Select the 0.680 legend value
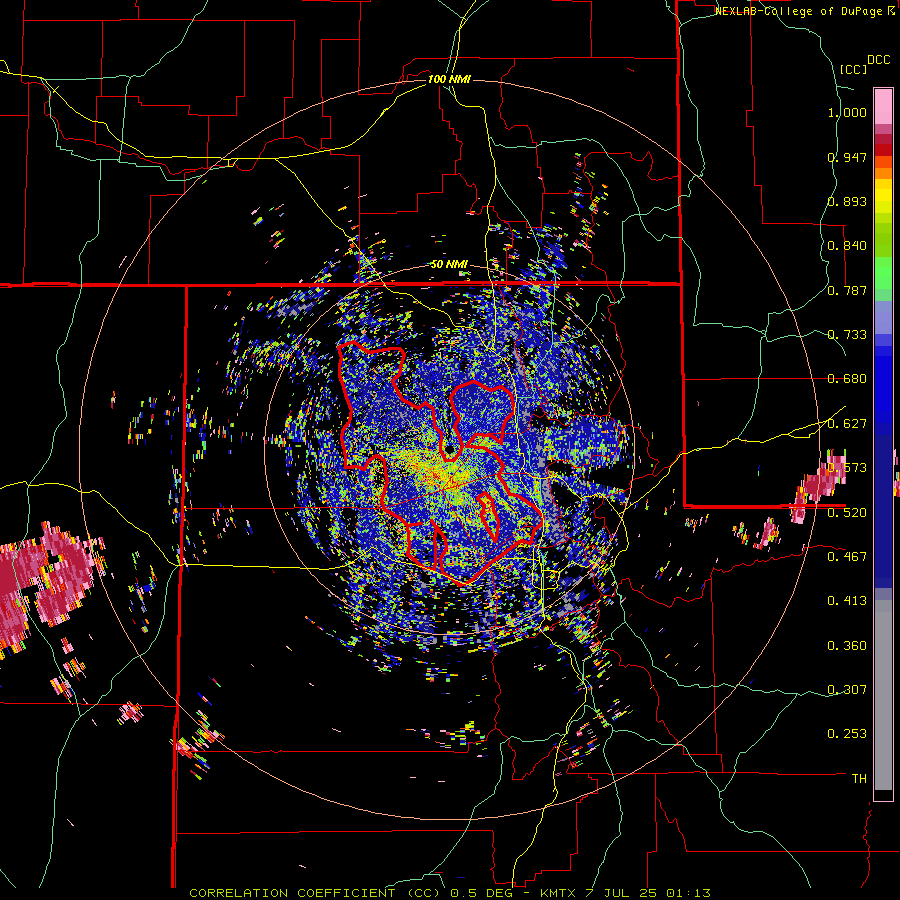Screen dimensions: 900x900 [x=847, y=379]
